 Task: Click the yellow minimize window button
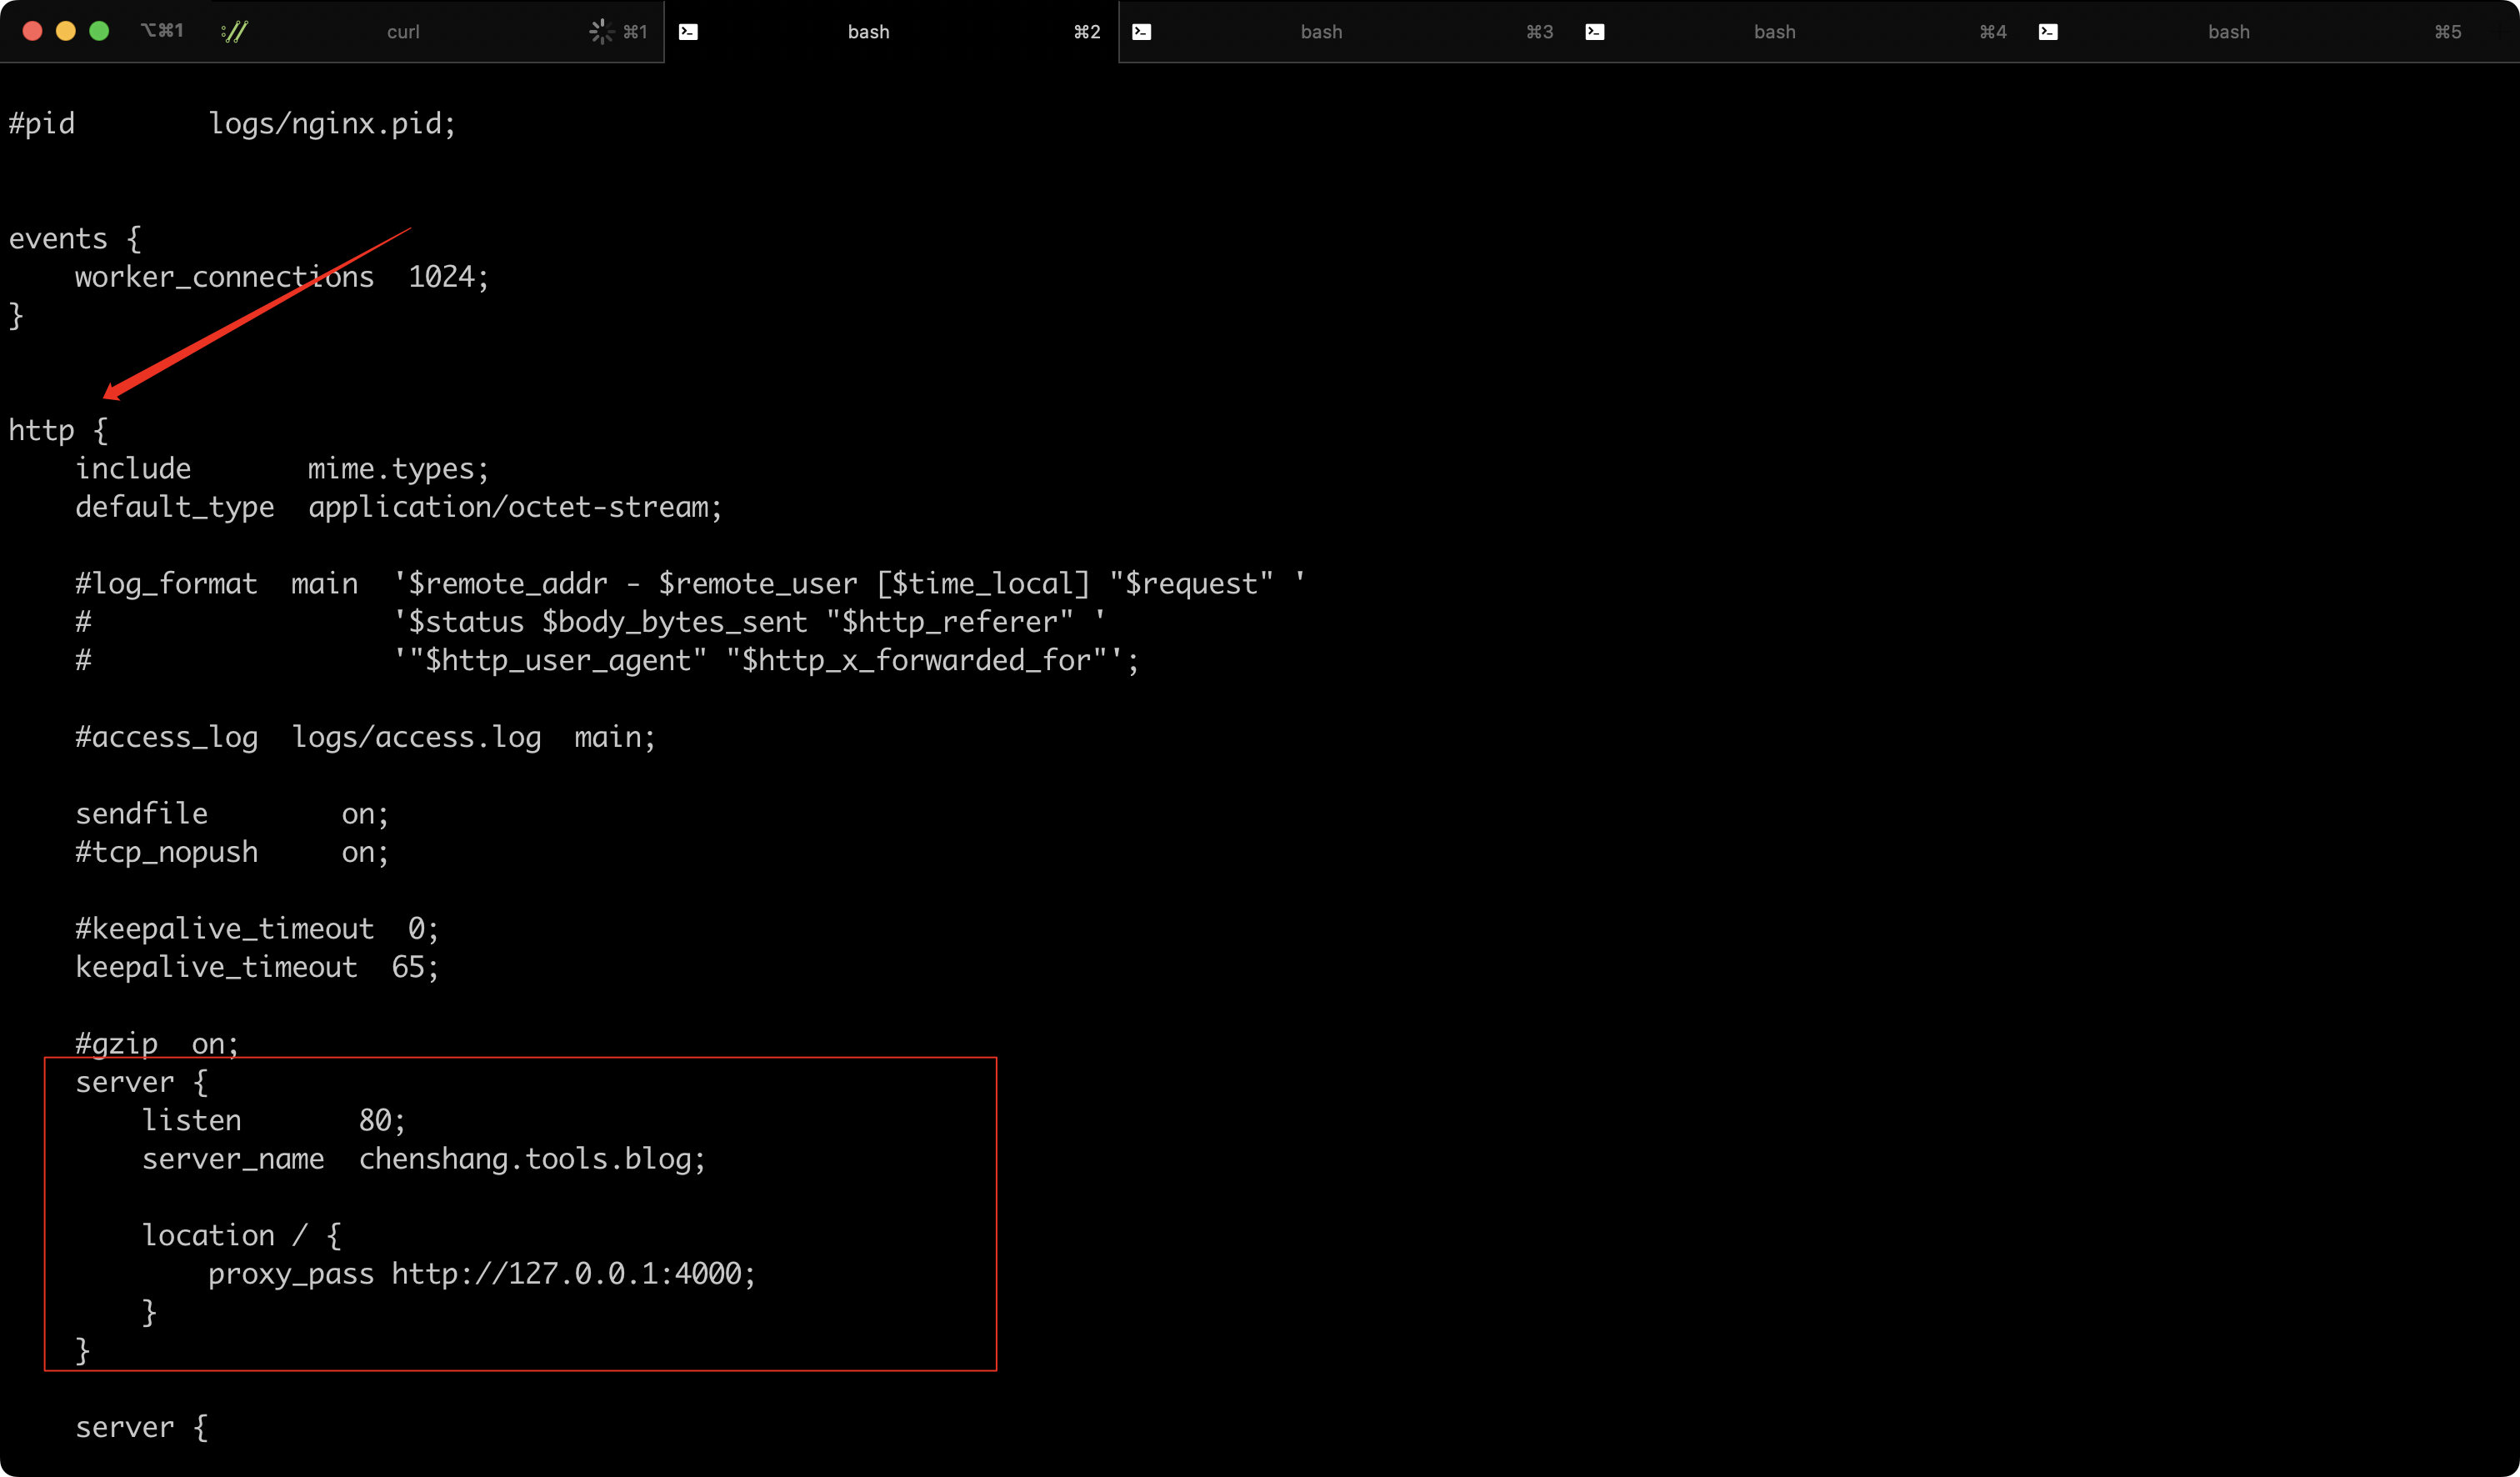(66, 31)
